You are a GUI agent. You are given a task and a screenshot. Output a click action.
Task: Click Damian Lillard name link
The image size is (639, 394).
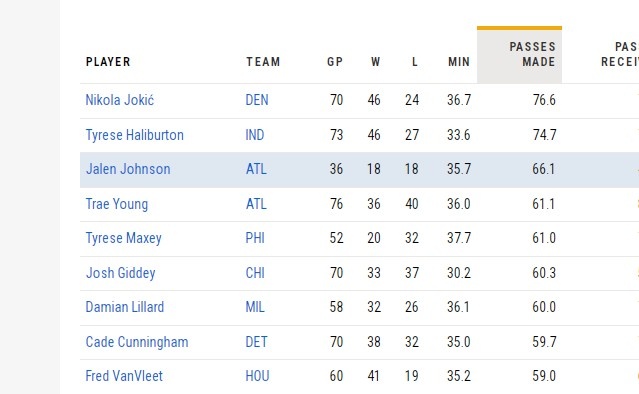(125, 307)
